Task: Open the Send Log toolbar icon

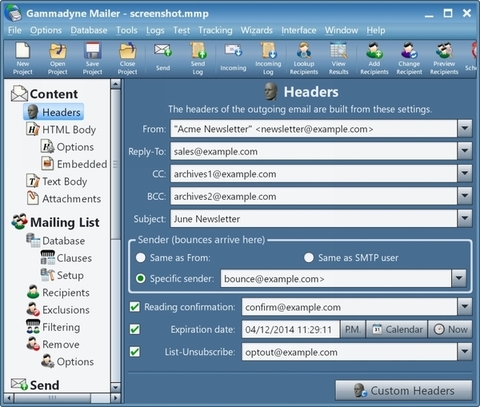Action: [198, 58]
